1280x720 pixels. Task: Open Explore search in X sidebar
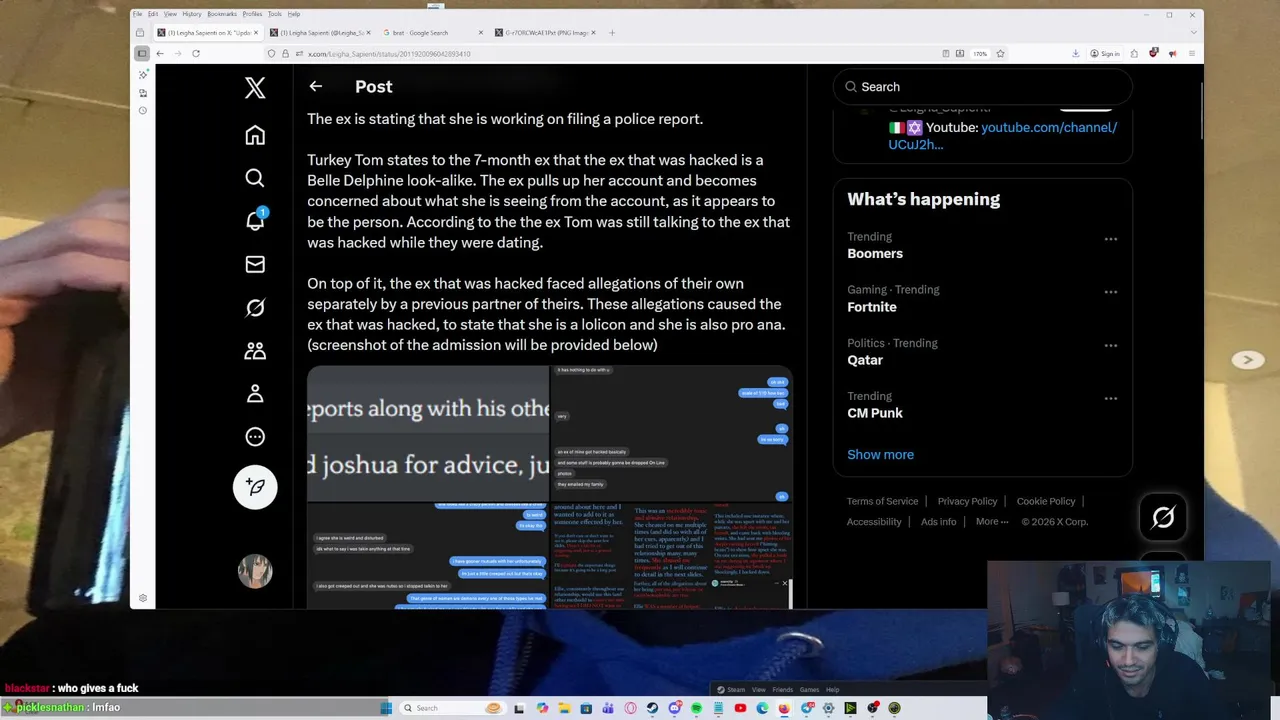[x=255, y=178]
